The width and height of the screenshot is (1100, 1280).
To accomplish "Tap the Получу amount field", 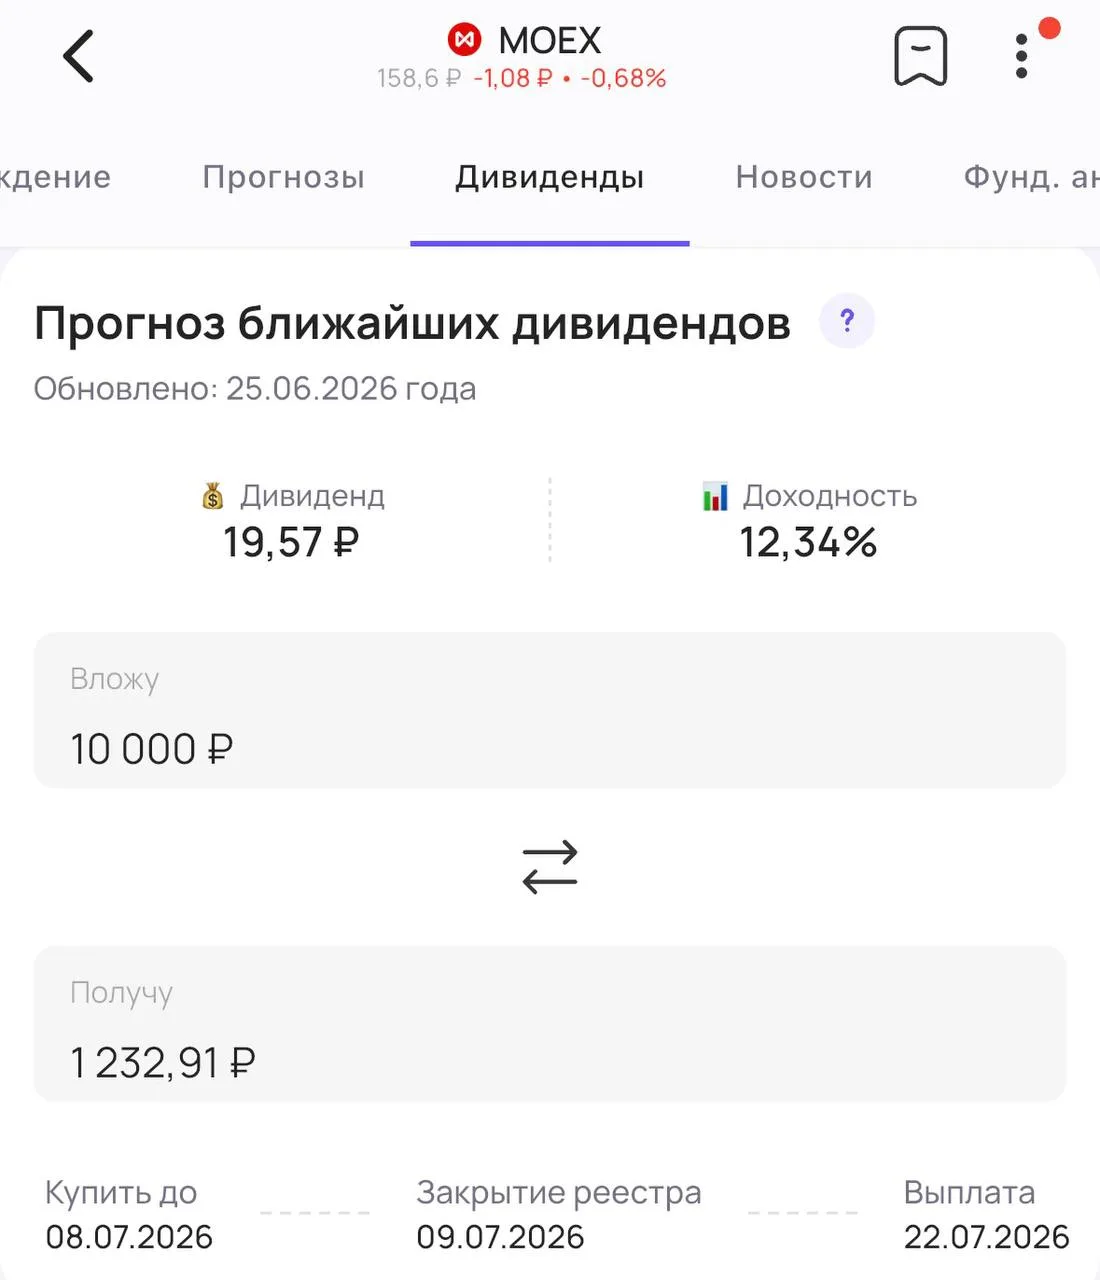I will coord(550,1024).
